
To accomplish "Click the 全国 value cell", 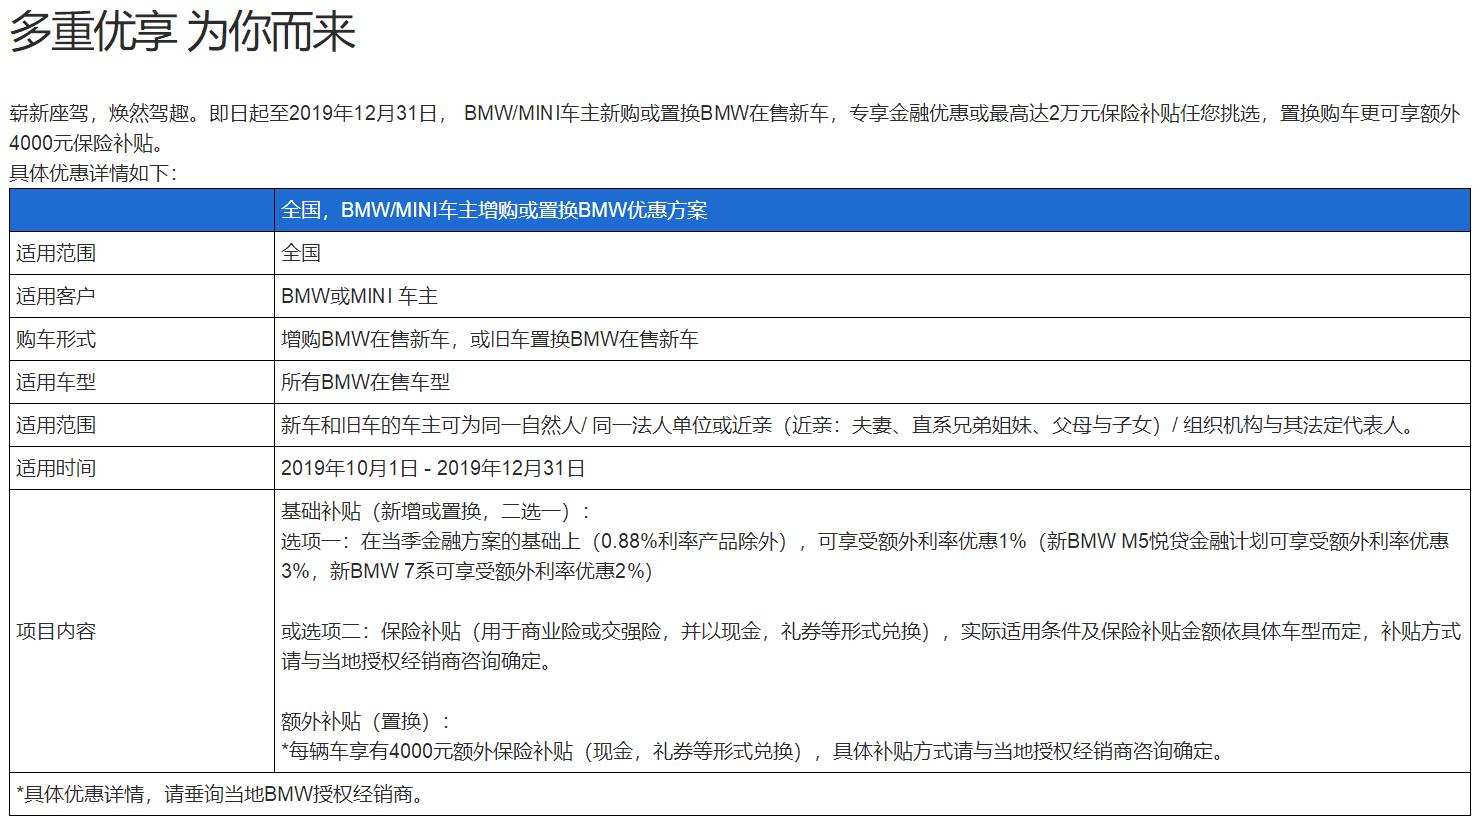I will [301, 253].
